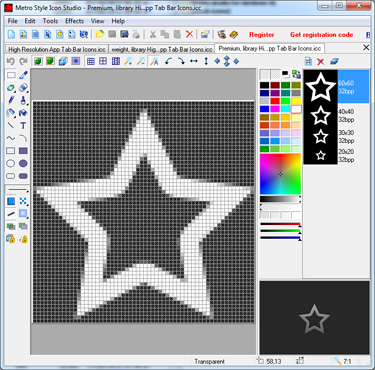
Task: Open the Help menu
Action: click(x=118, y=21)
